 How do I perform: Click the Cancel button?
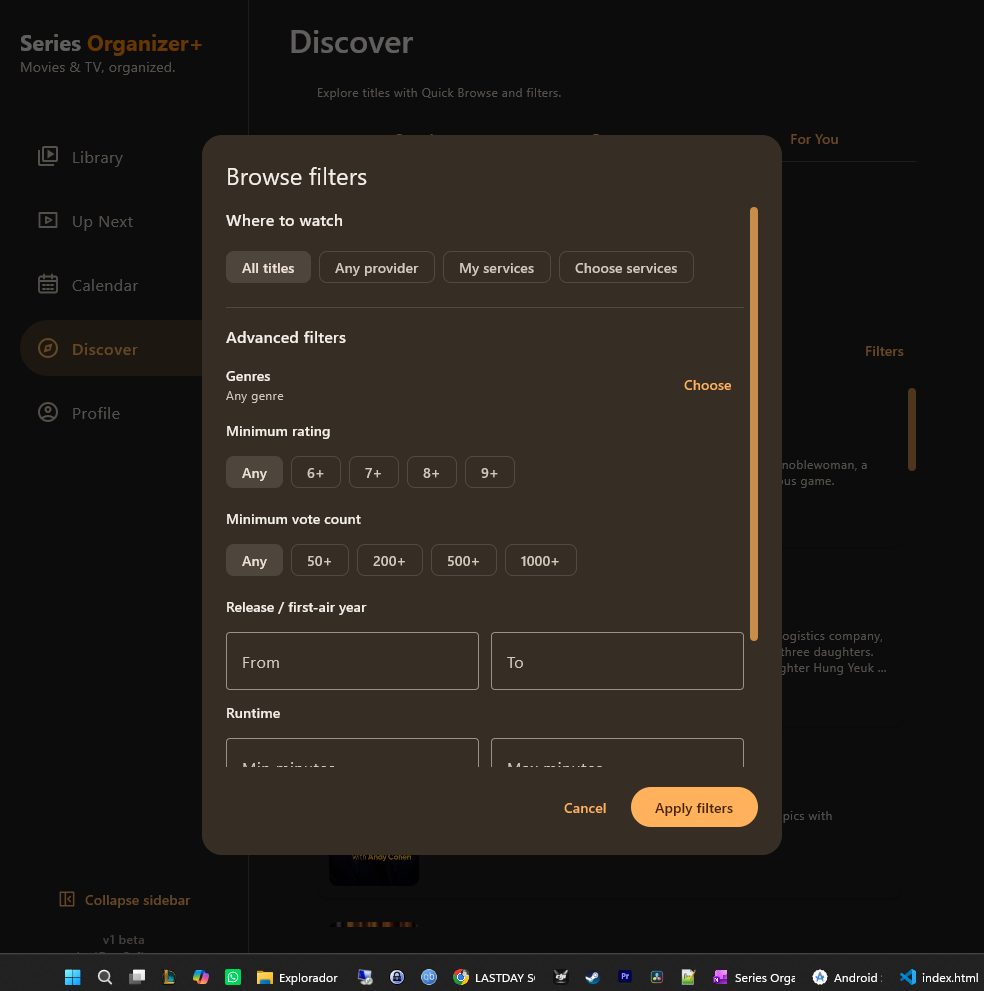(585, 807)
